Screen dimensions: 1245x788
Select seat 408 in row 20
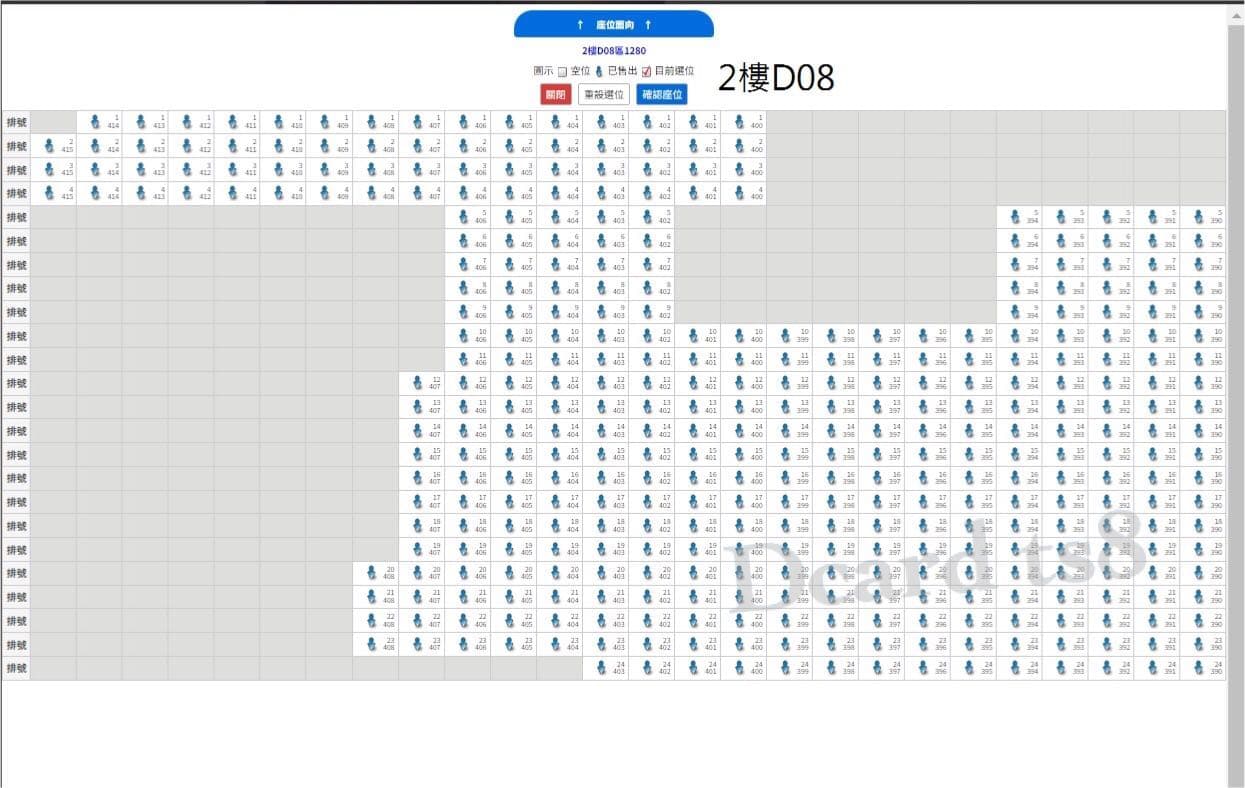(376, 573)
